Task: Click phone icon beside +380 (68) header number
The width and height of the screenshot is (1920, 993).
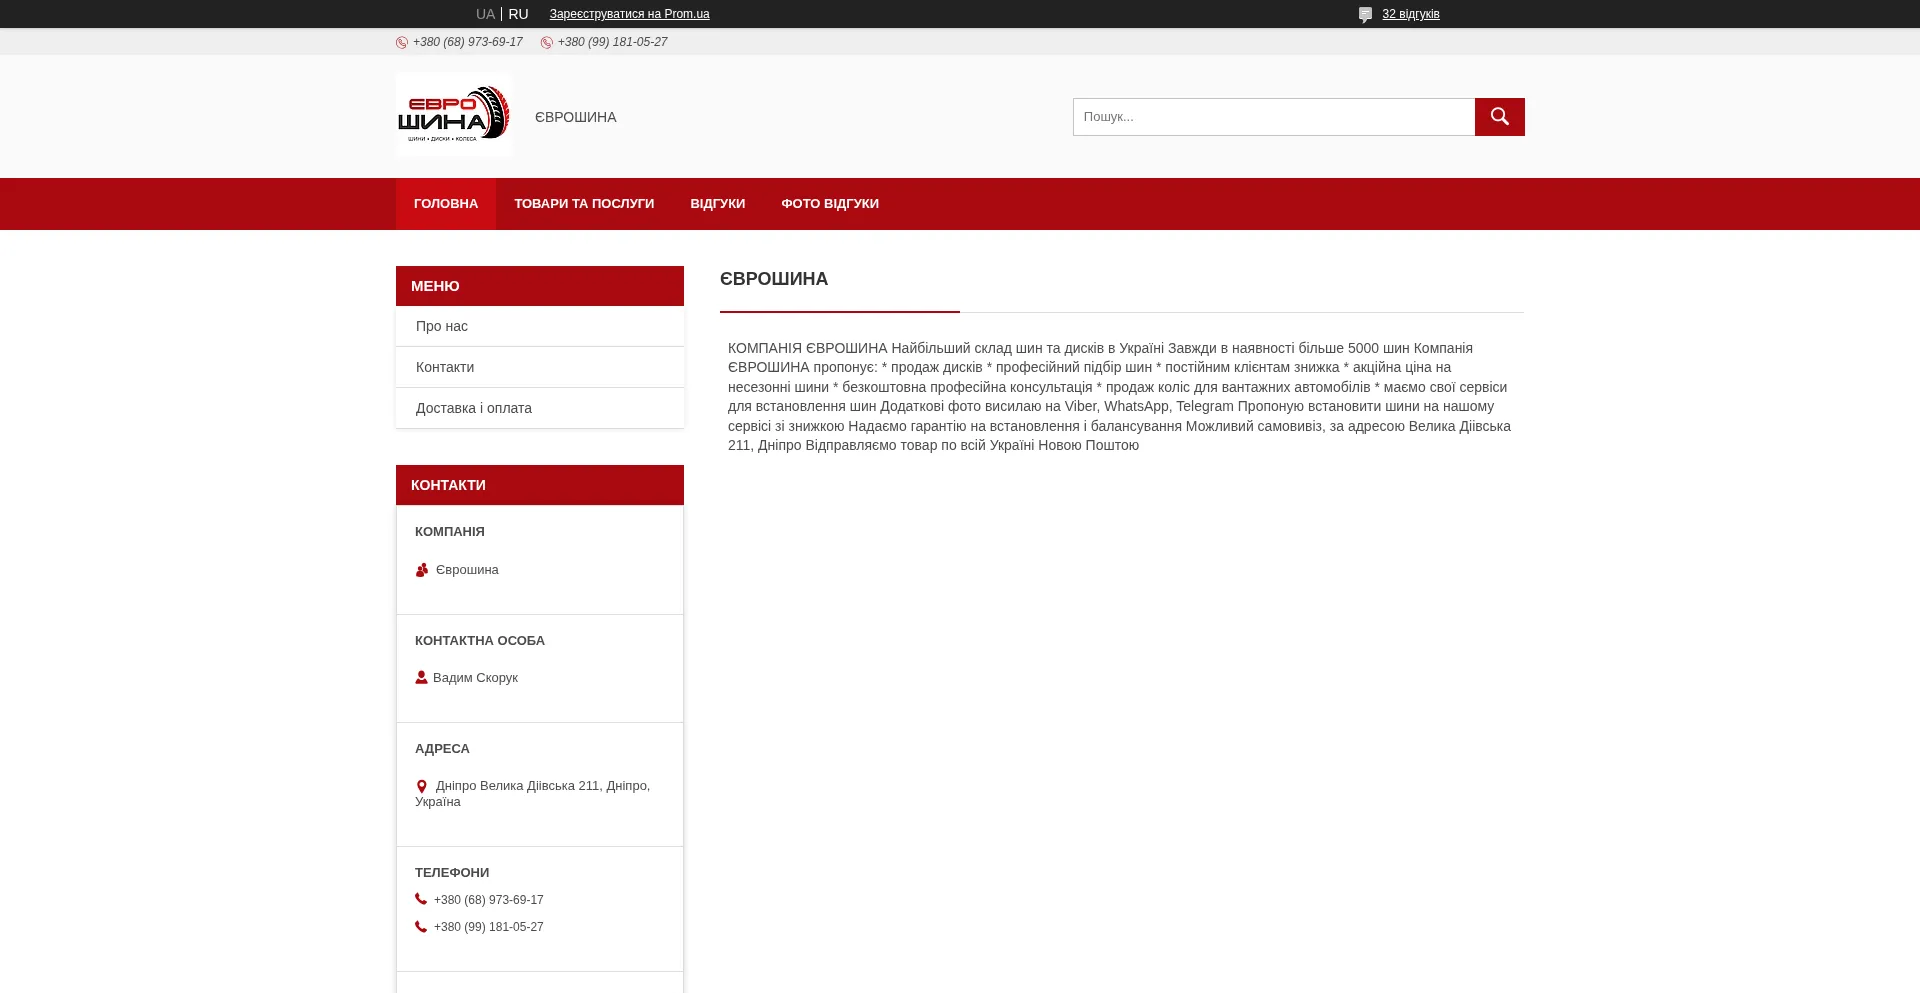Action: 402,43
